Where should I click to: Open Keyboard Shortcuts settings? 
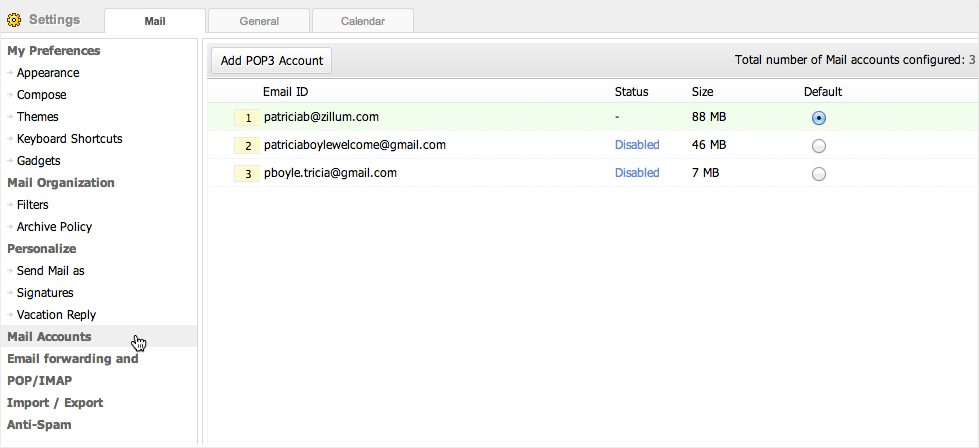[69, 139]
